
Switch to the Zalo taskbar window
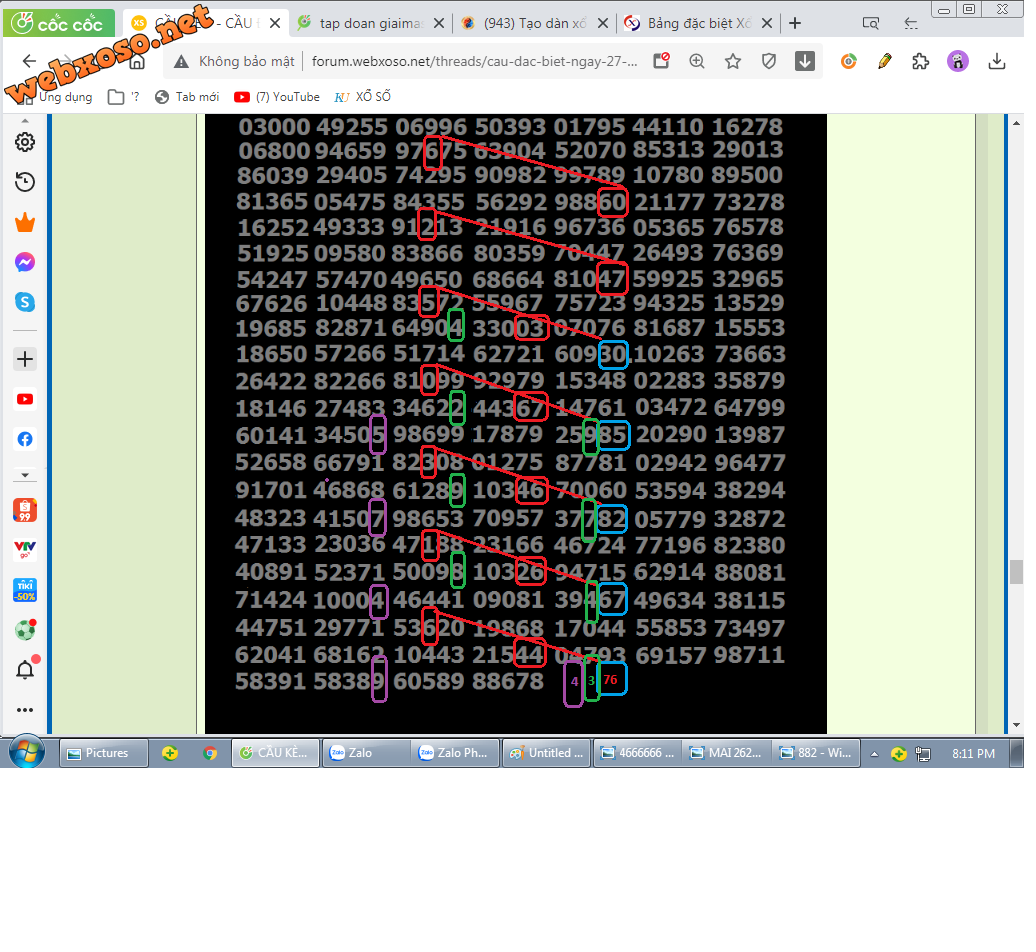tap(365, 753)
